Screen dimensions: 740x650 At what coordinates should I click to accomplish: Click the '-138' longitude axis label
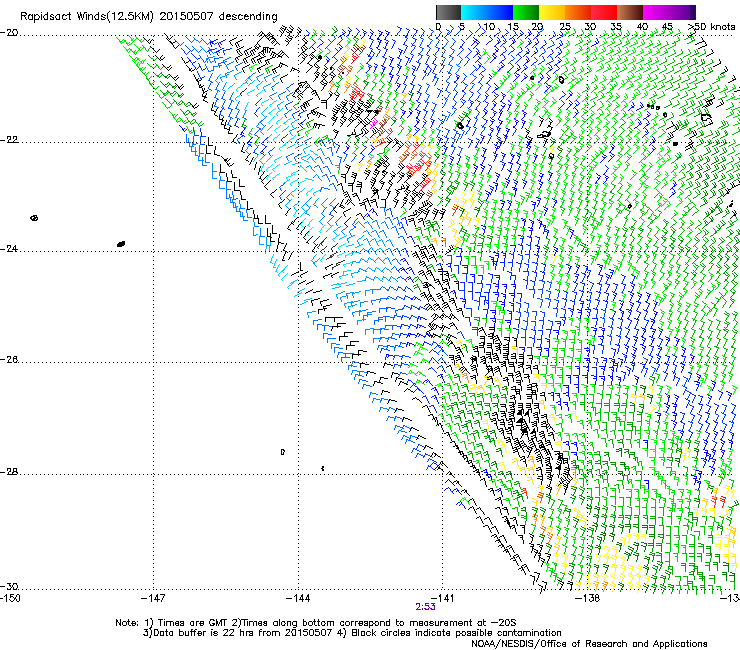click(x=587, y=599)
